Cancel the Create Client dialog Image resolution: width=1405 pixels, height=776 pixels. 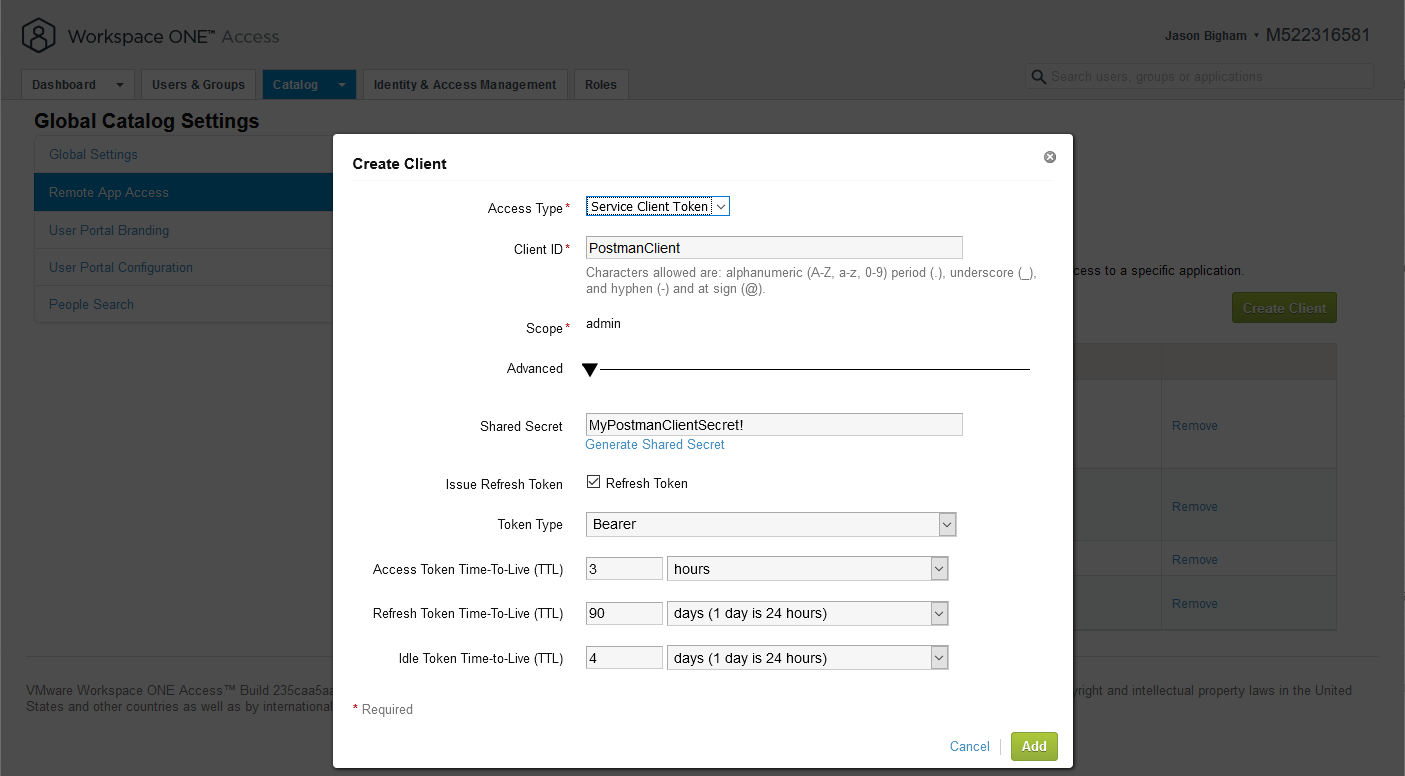[968, 746]
